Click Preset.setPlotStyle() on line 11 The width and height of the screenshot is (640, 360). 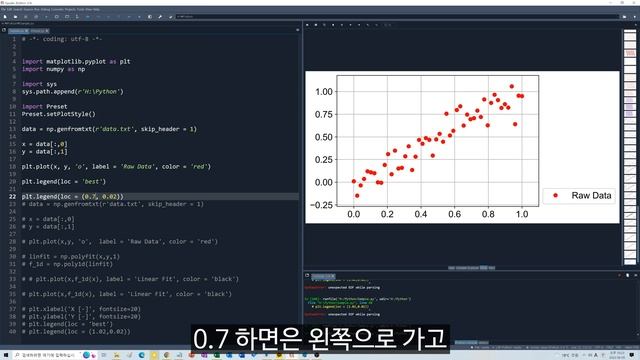coord(58,114)
